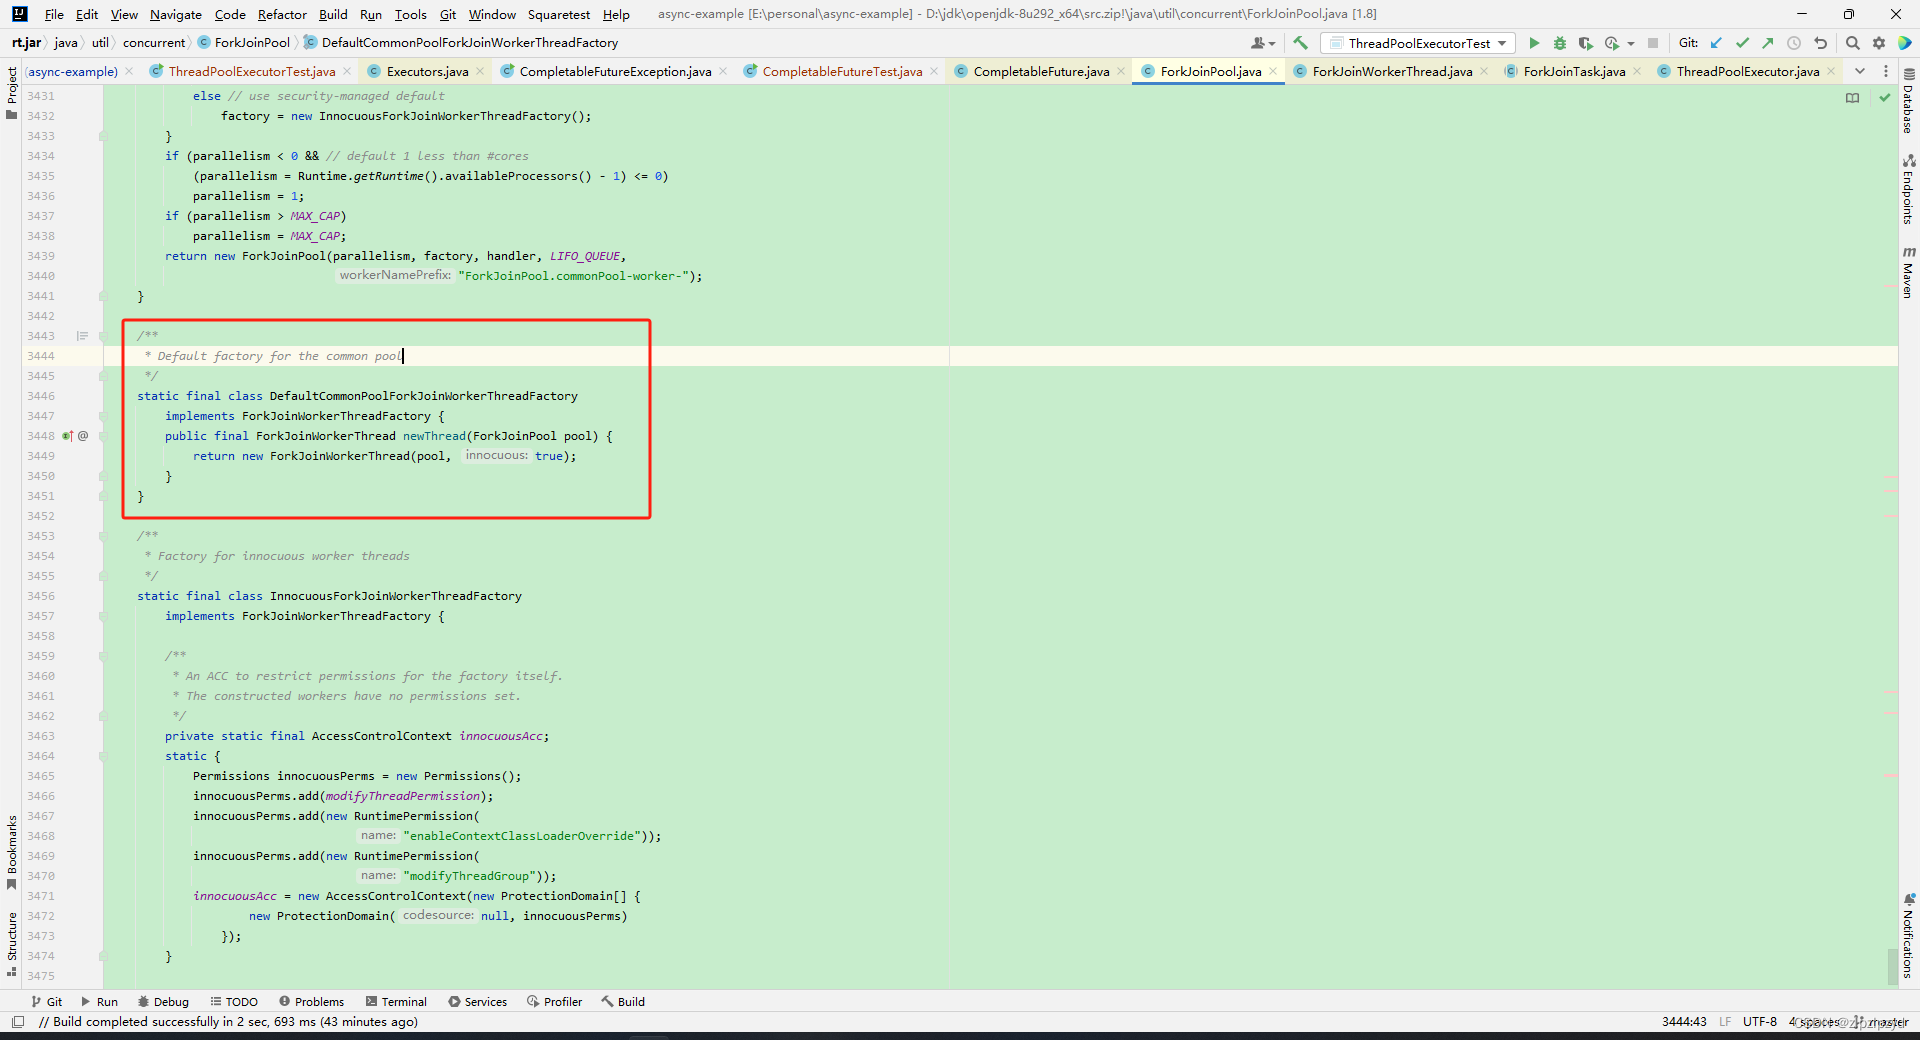Collapse the comment fold marker at line 3459
The height and width of the screenshot is (1040, 1920).
point(102,656)
